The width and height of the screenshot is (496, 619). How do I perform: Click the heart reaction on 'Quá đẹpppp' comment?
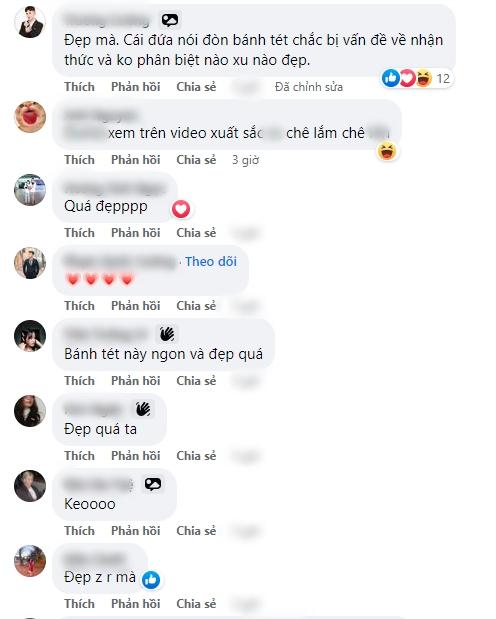pyautogui.click(x=180, y=209)
